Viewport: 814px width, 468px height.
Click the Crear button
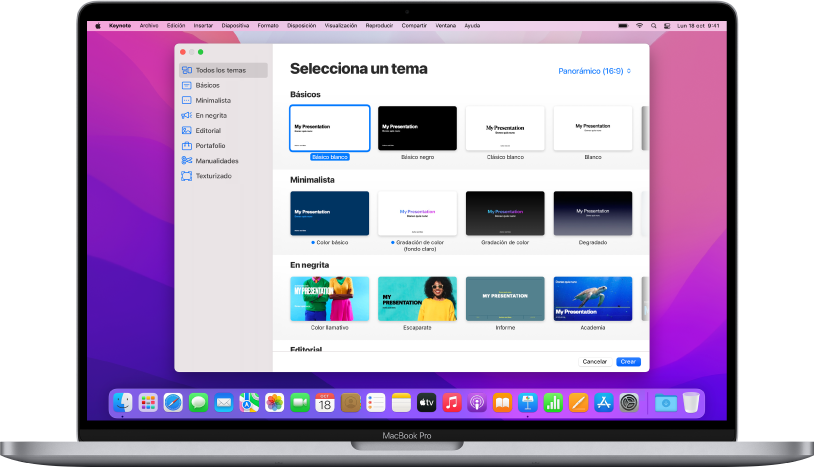[x=628, y=362]
